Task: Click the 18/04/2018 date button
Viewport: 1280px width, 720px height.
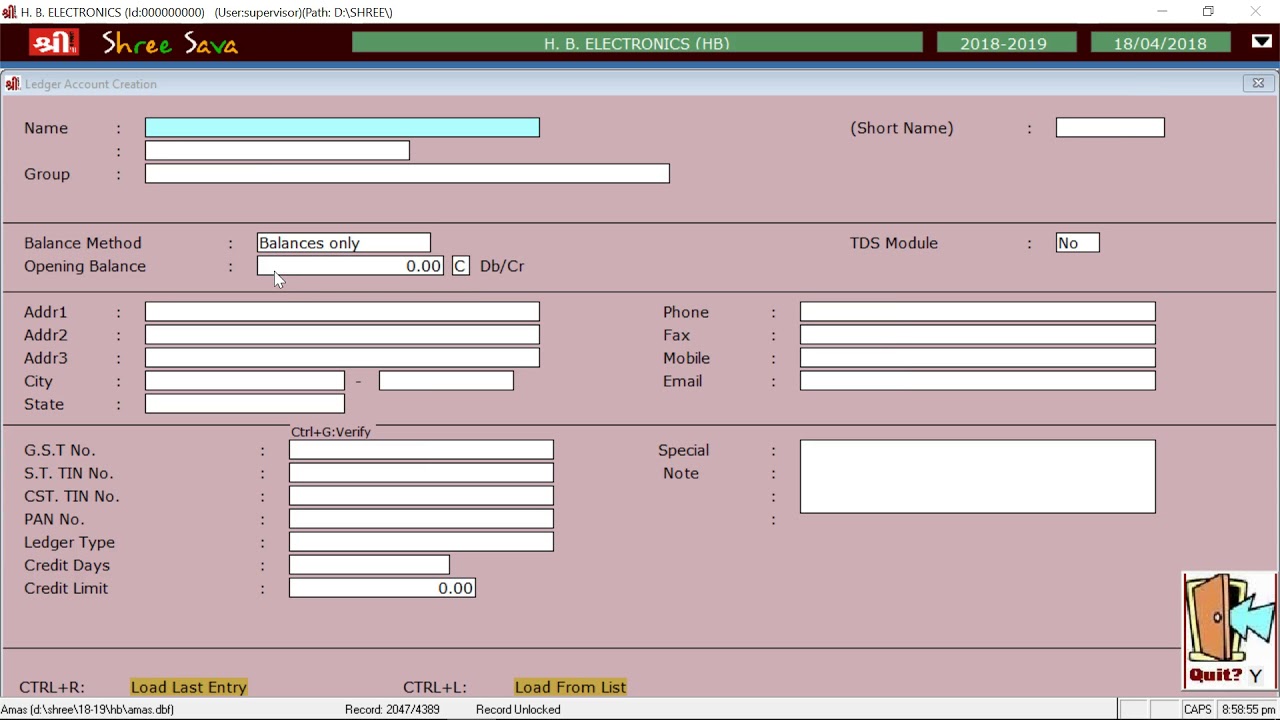Action: tap(1160, 43)
